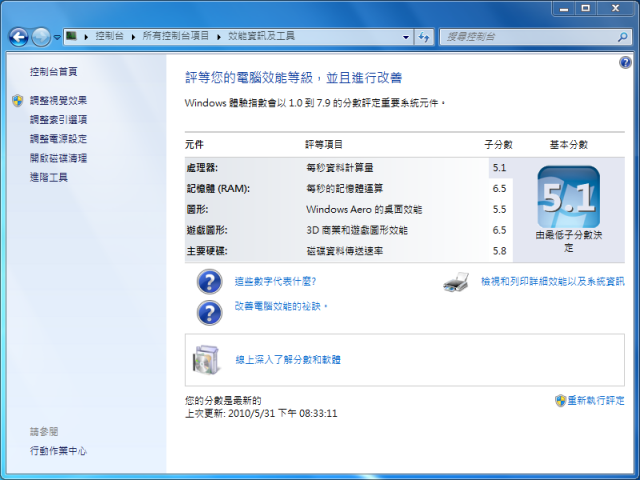
Task: Click the 處理器 row label
Action: [202, 168]
